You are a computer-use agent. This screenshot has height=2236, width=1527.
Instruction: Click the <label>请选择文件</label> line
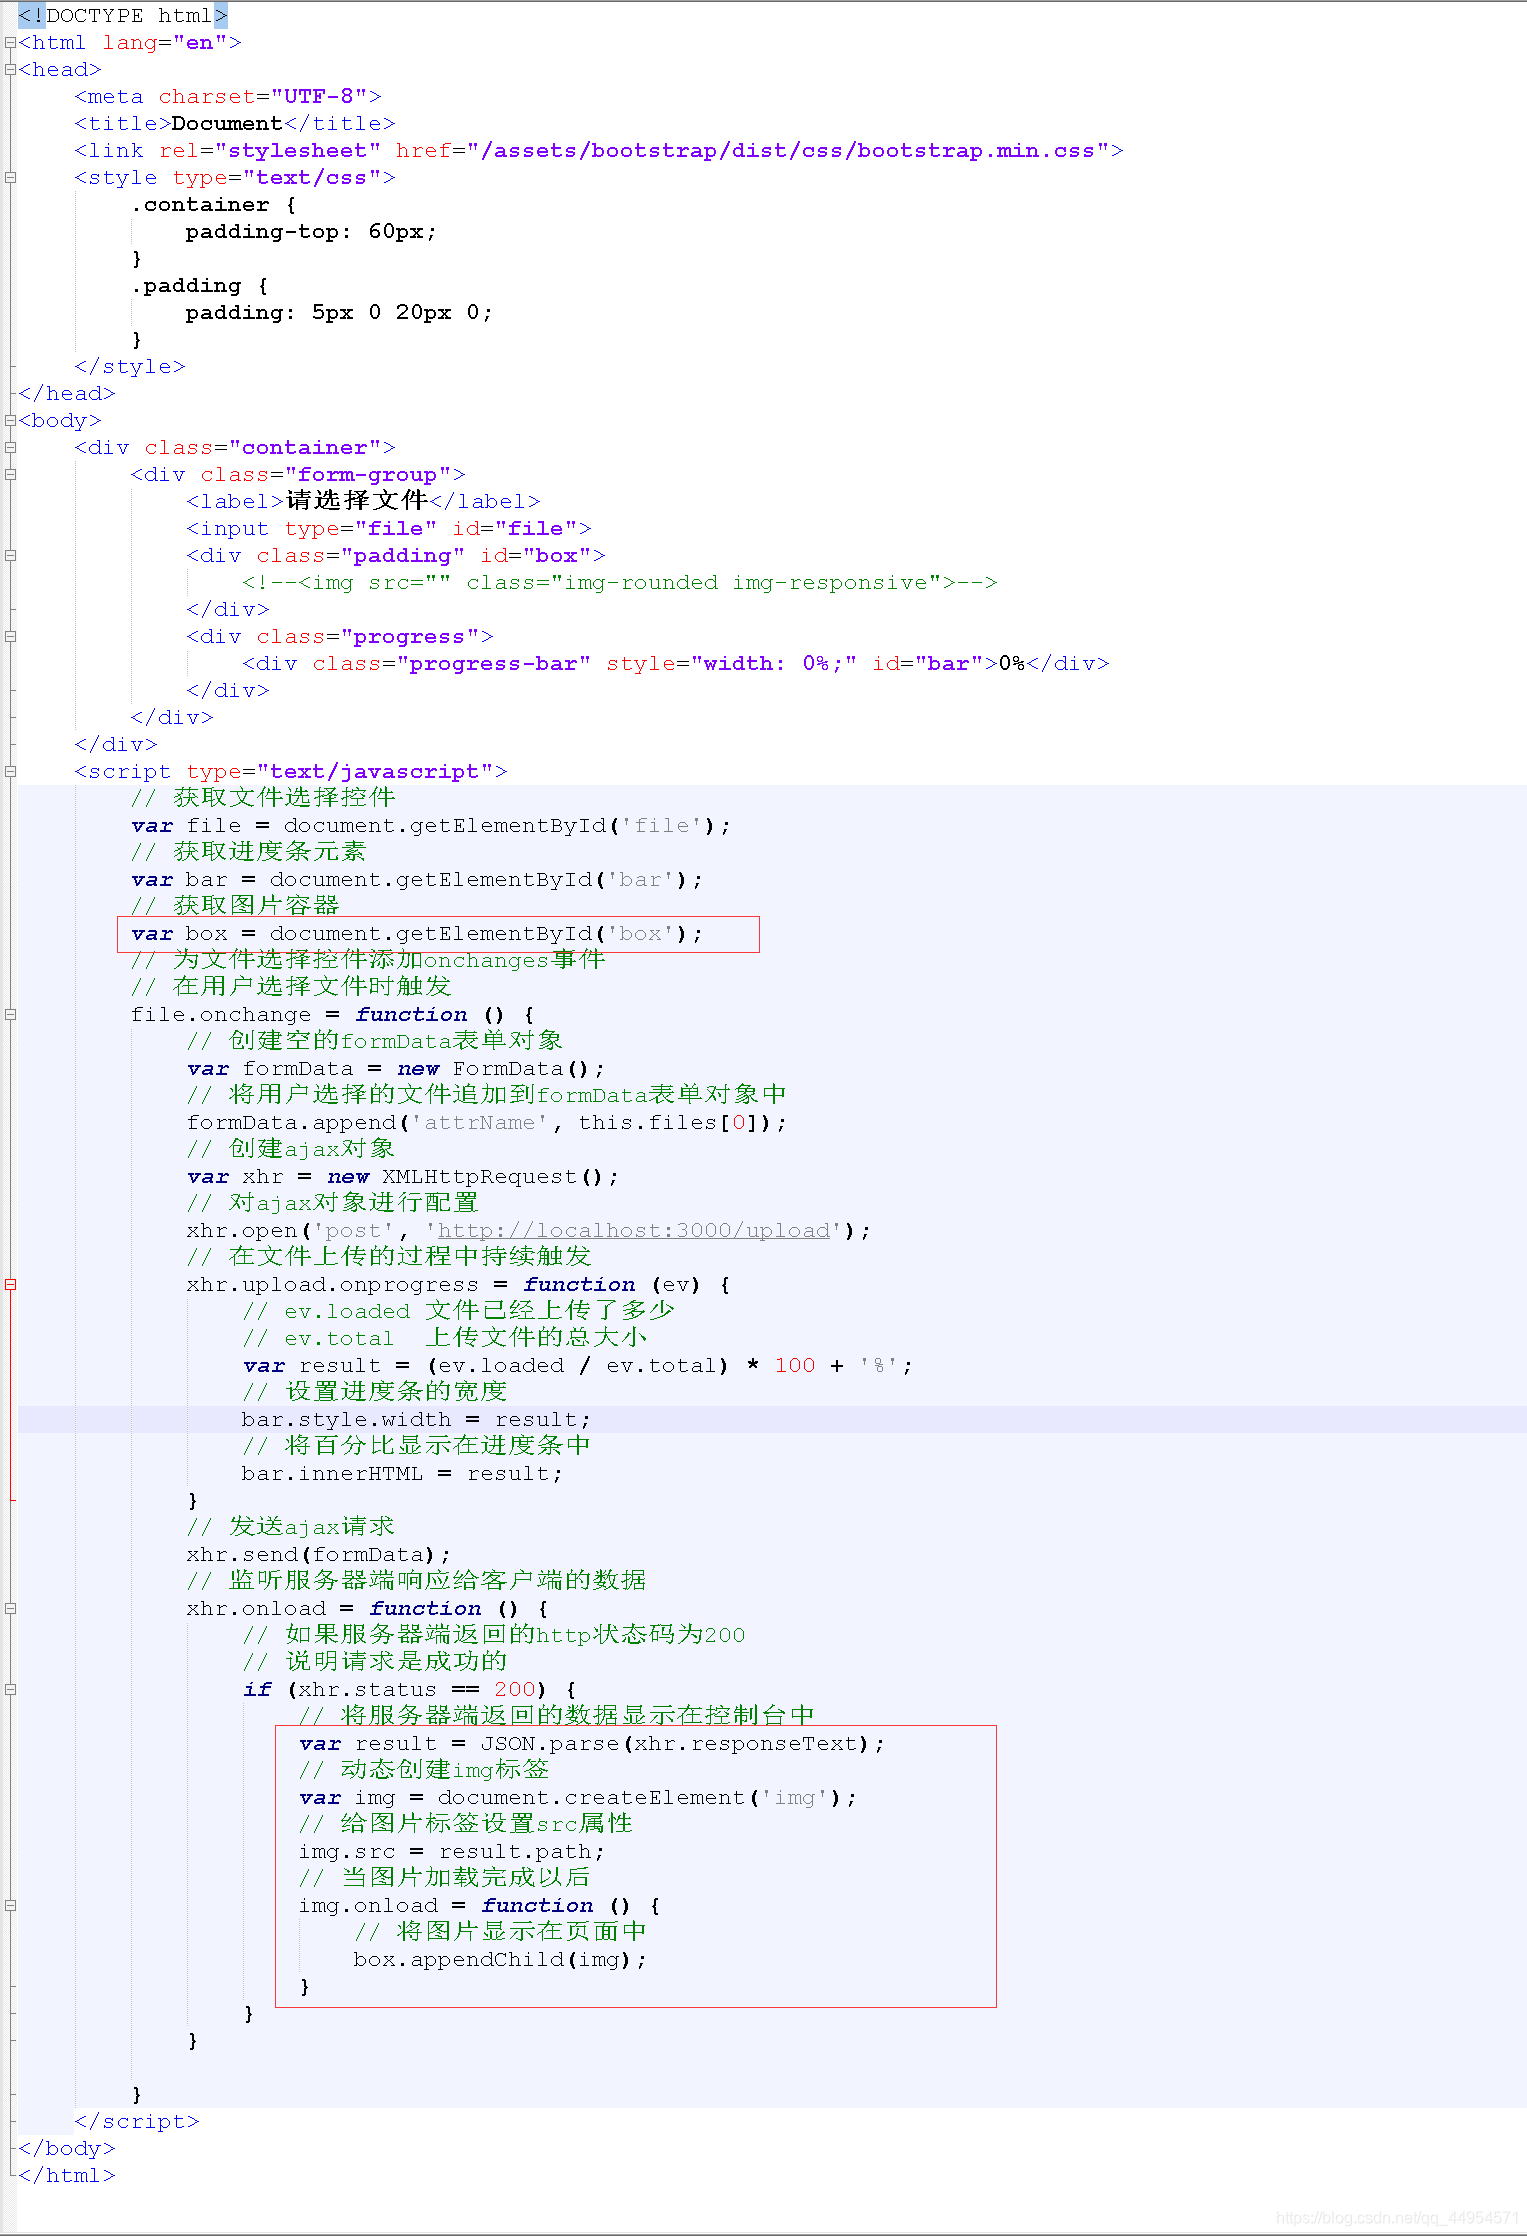point(364,502)
